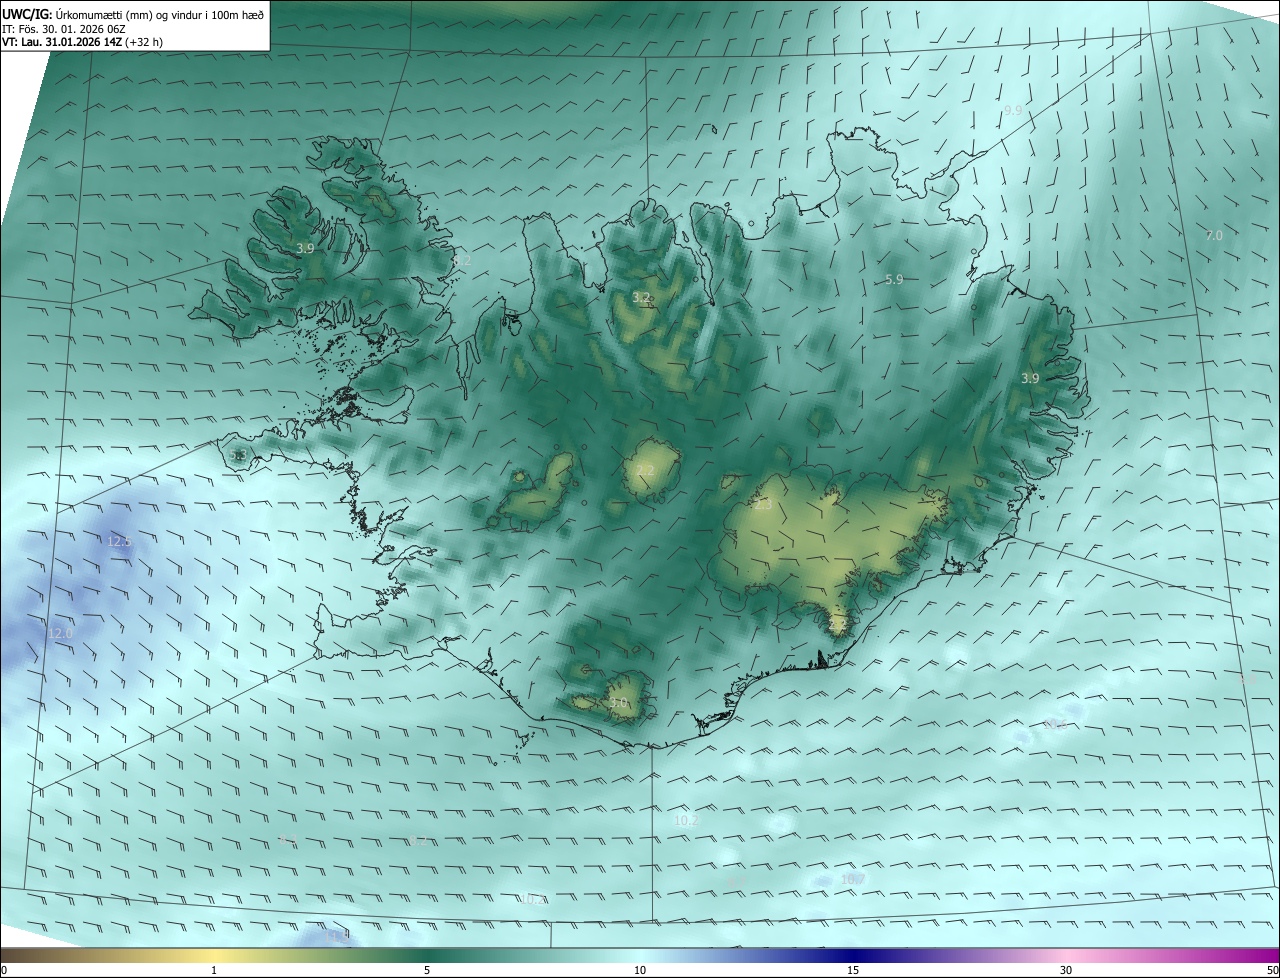1280x978 pixels.
Task: Click the 5.3 value on Snæfellsnes peninsula
Action: pos(237,456)
